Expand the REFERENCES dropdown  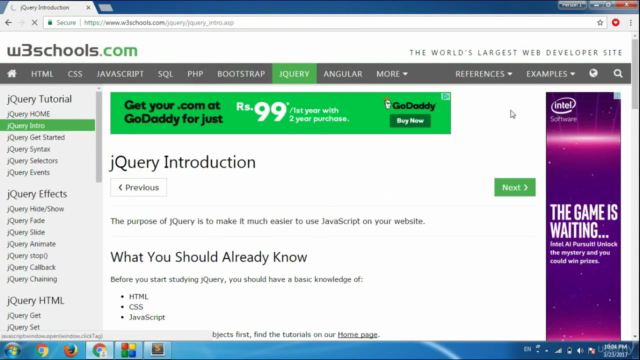coord(484,74)
